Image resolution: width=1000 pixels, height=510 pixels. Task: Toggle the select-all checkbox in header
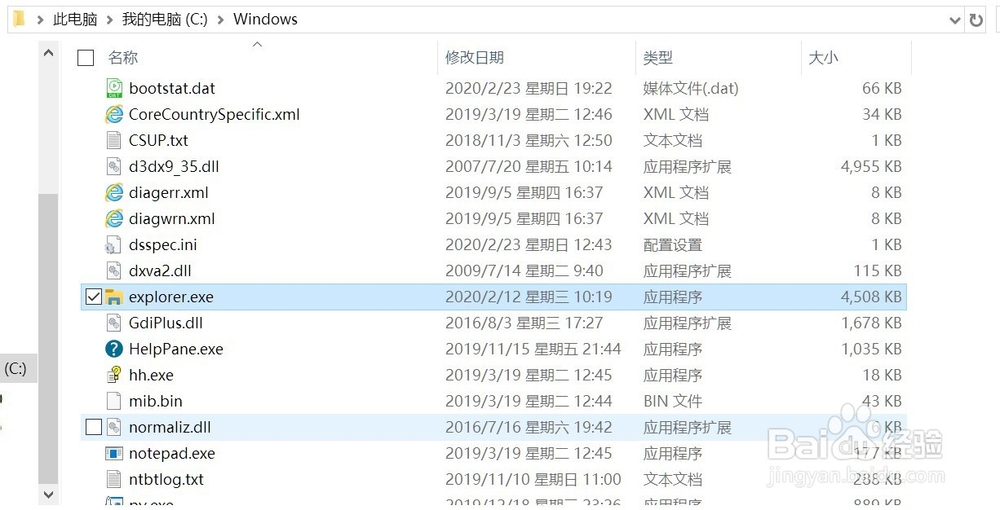point(85,58)
